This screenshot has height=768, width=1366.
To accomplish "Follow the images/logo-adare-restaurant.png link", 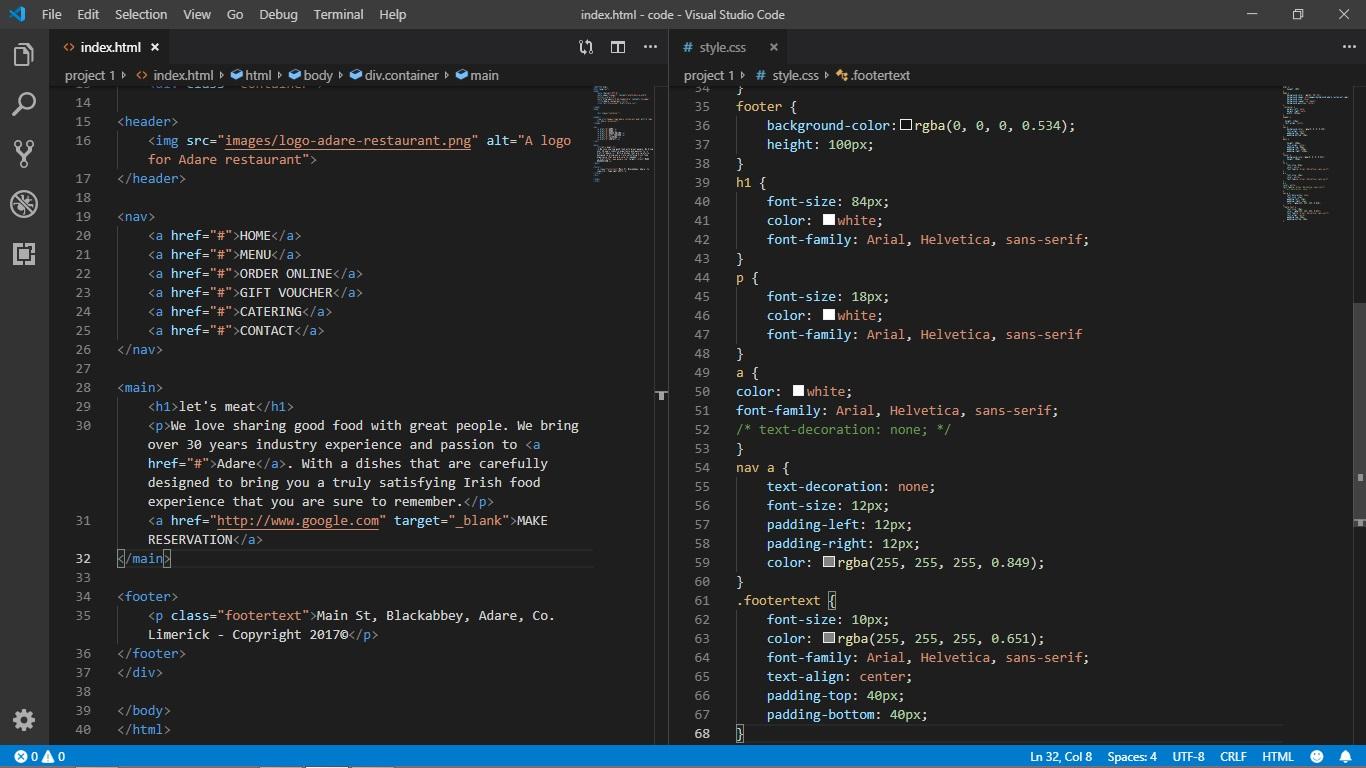I will (347, 140).
